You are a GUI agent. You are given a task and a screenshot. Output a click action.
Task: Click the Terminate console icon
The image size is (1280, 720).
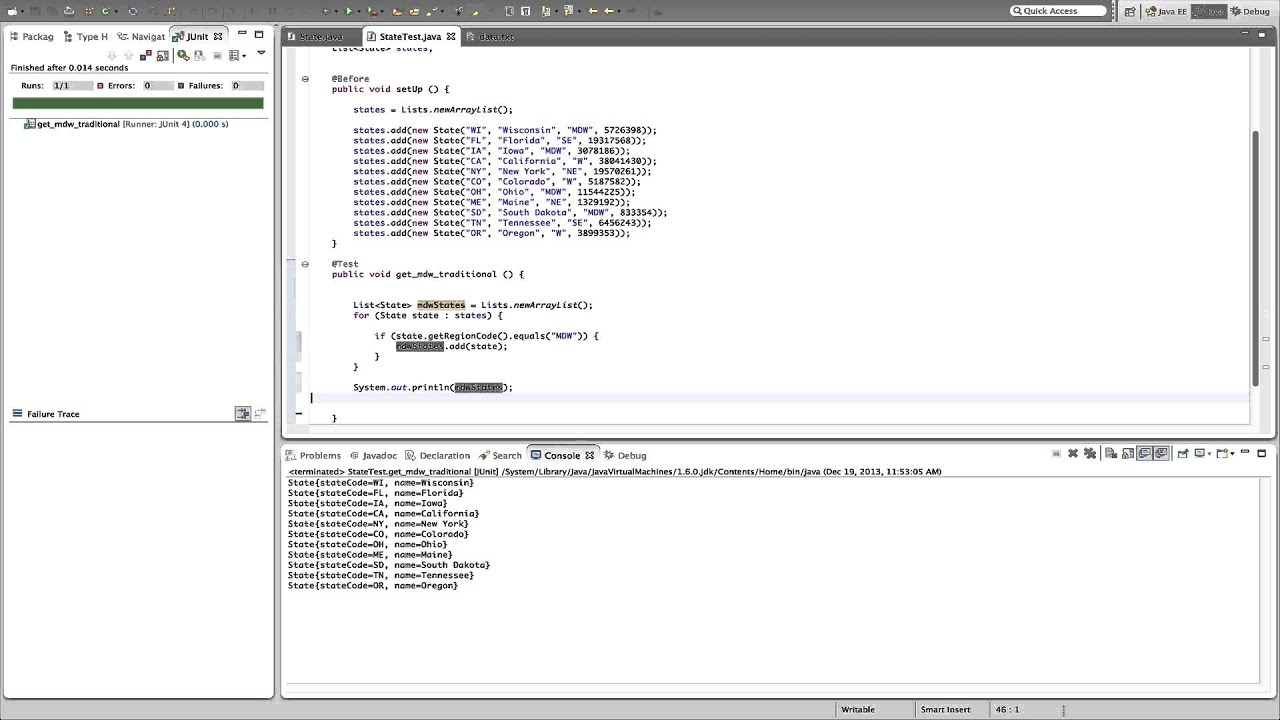1056,453
